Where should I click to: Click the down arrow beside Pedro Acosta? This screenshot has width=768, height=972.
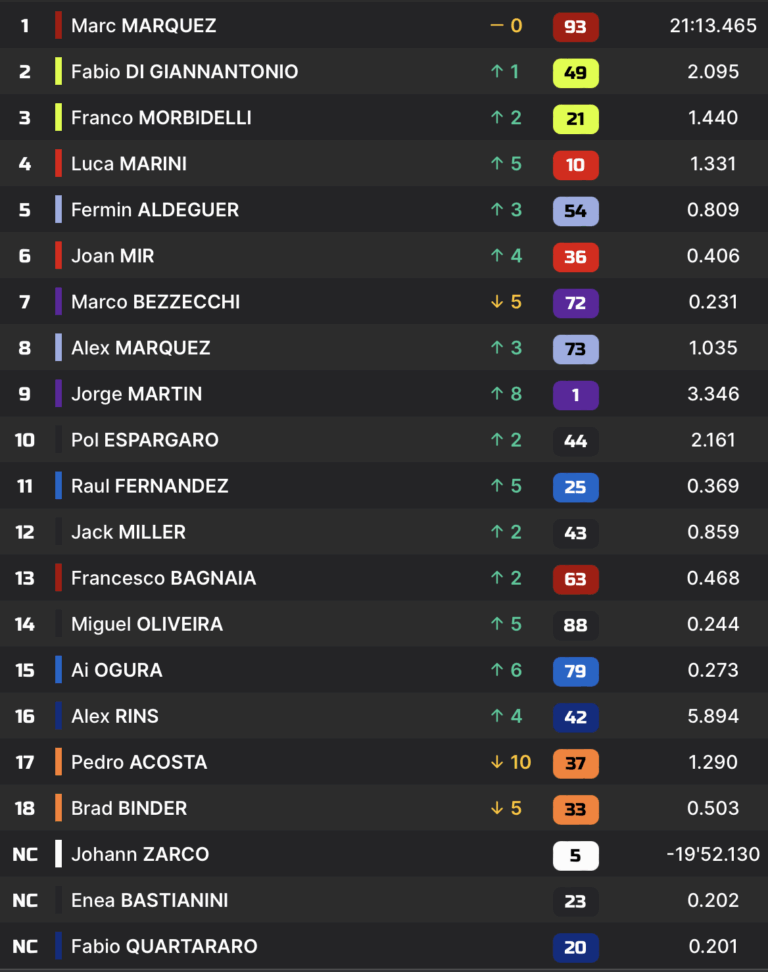click(496, 762)
